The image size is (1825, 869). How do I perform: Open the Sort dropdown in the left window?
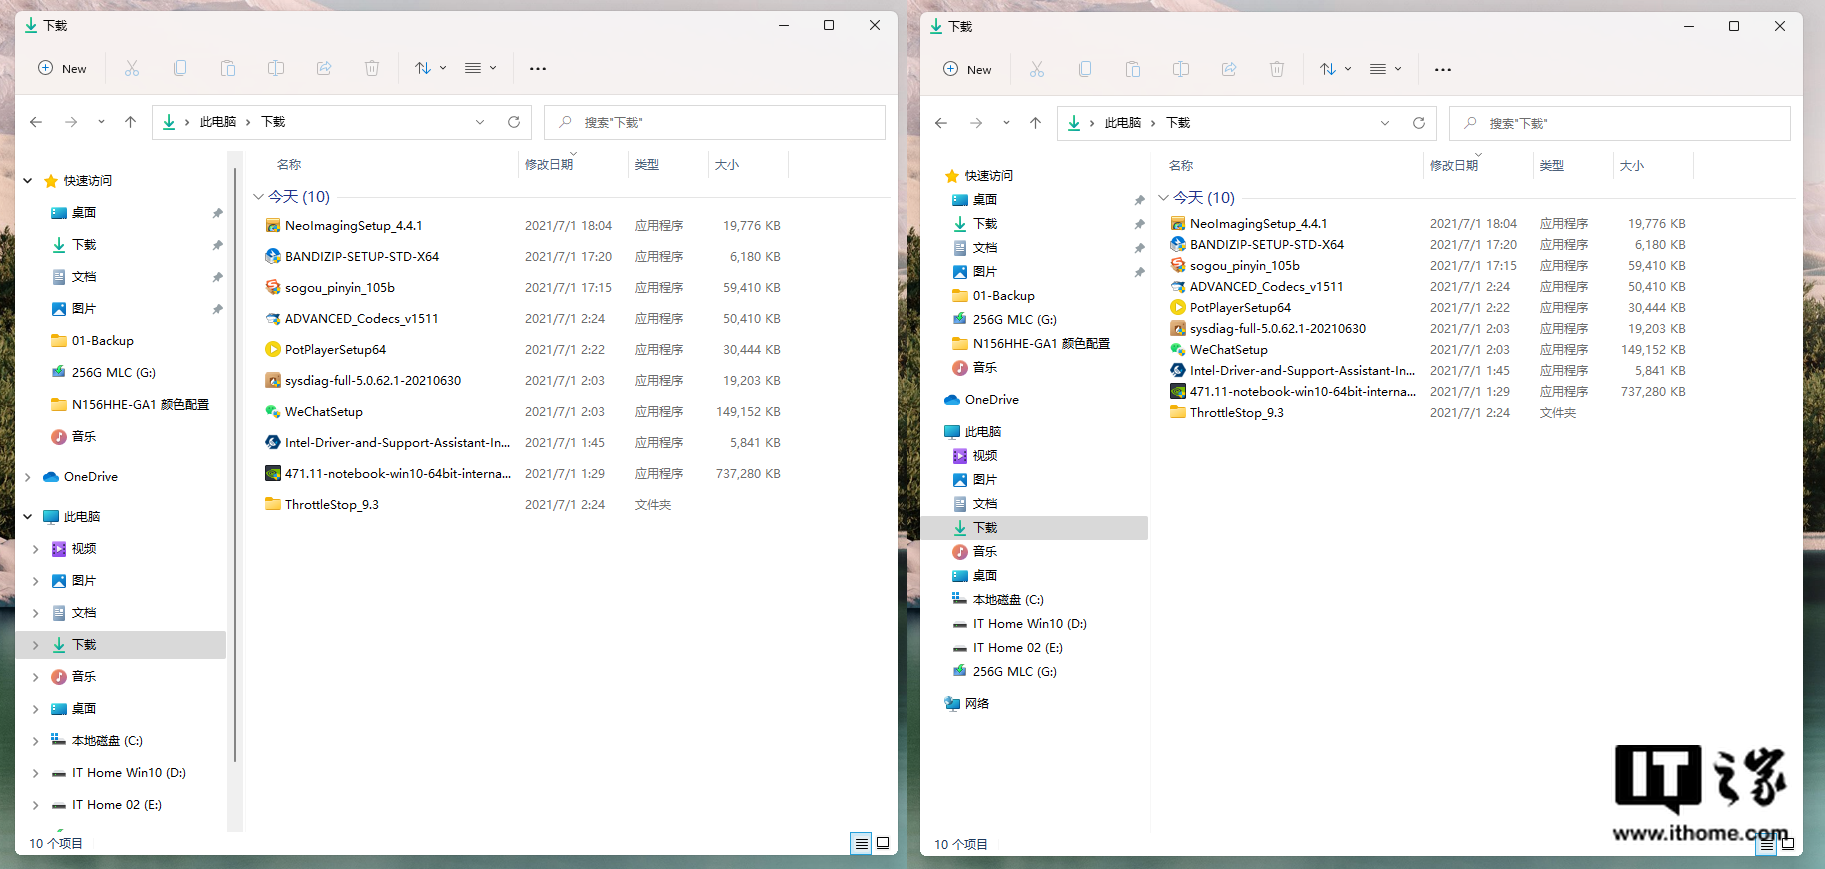click(x=430, y=68)
